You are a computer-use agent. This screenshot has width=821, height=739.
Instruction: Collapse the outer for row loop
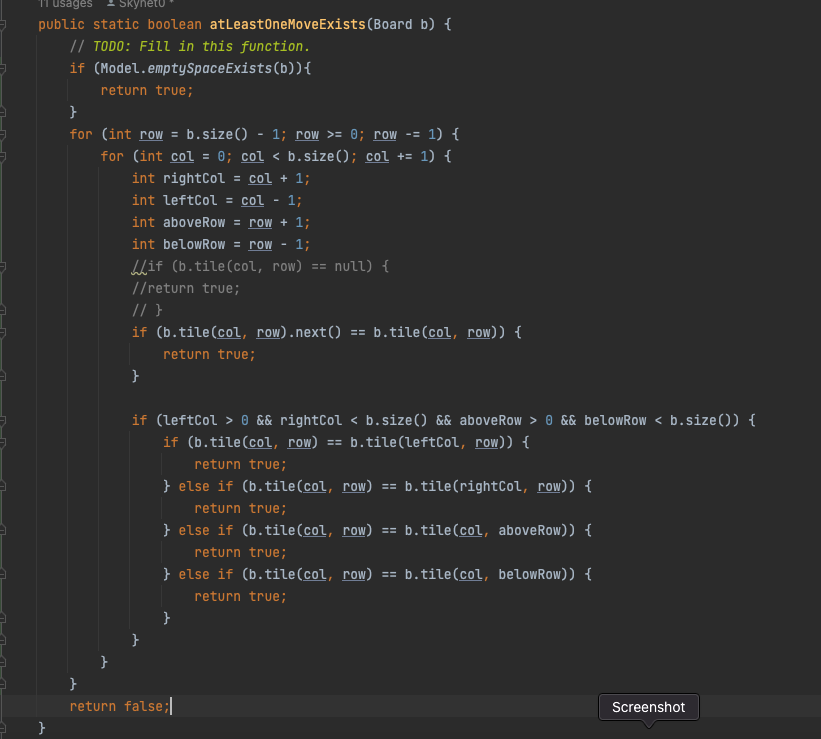pos(4,134)
